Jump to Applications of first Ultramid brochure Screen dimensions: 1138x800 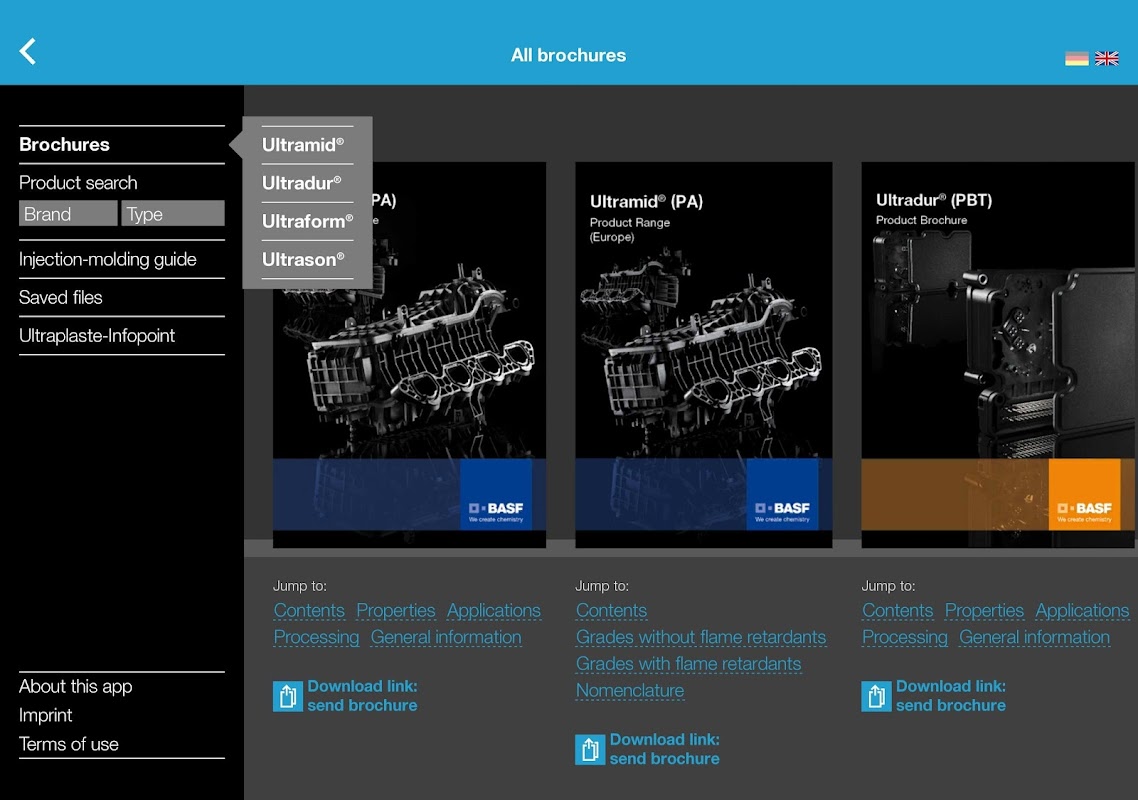pyautogui.click(x=494, y=611)
